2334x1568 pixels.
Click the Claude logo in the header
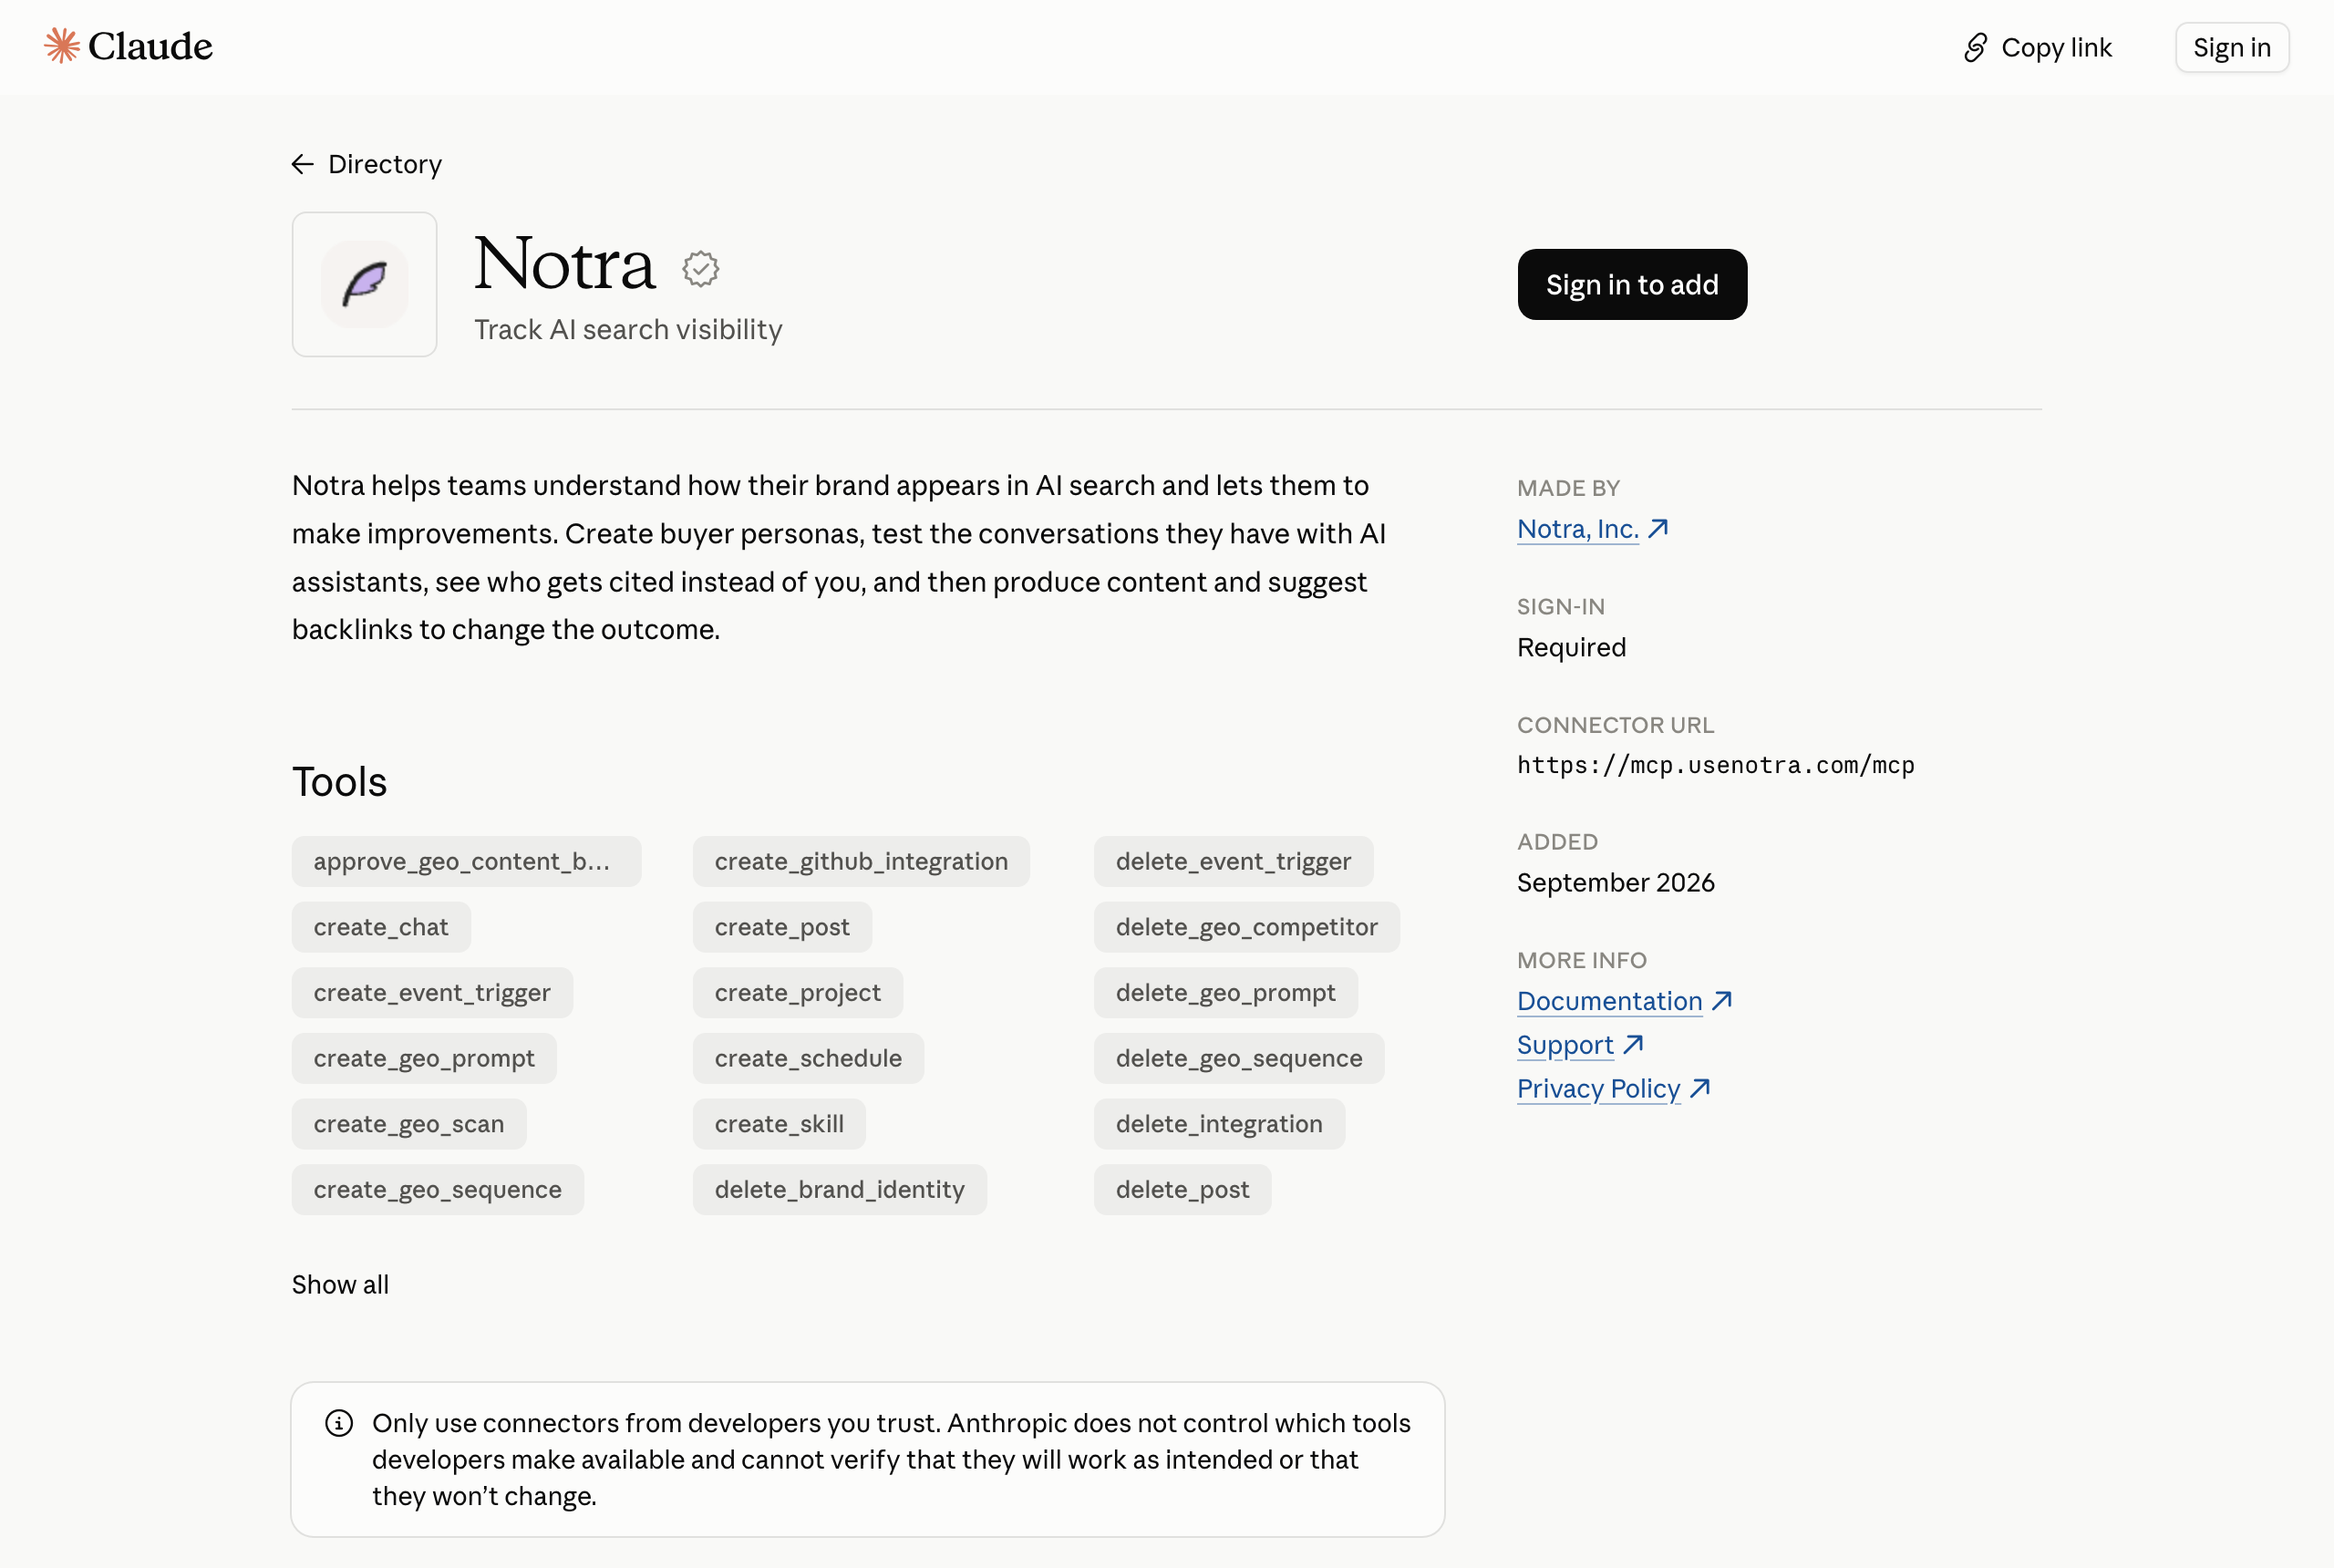pyautogui.click(x=128, y=46)
